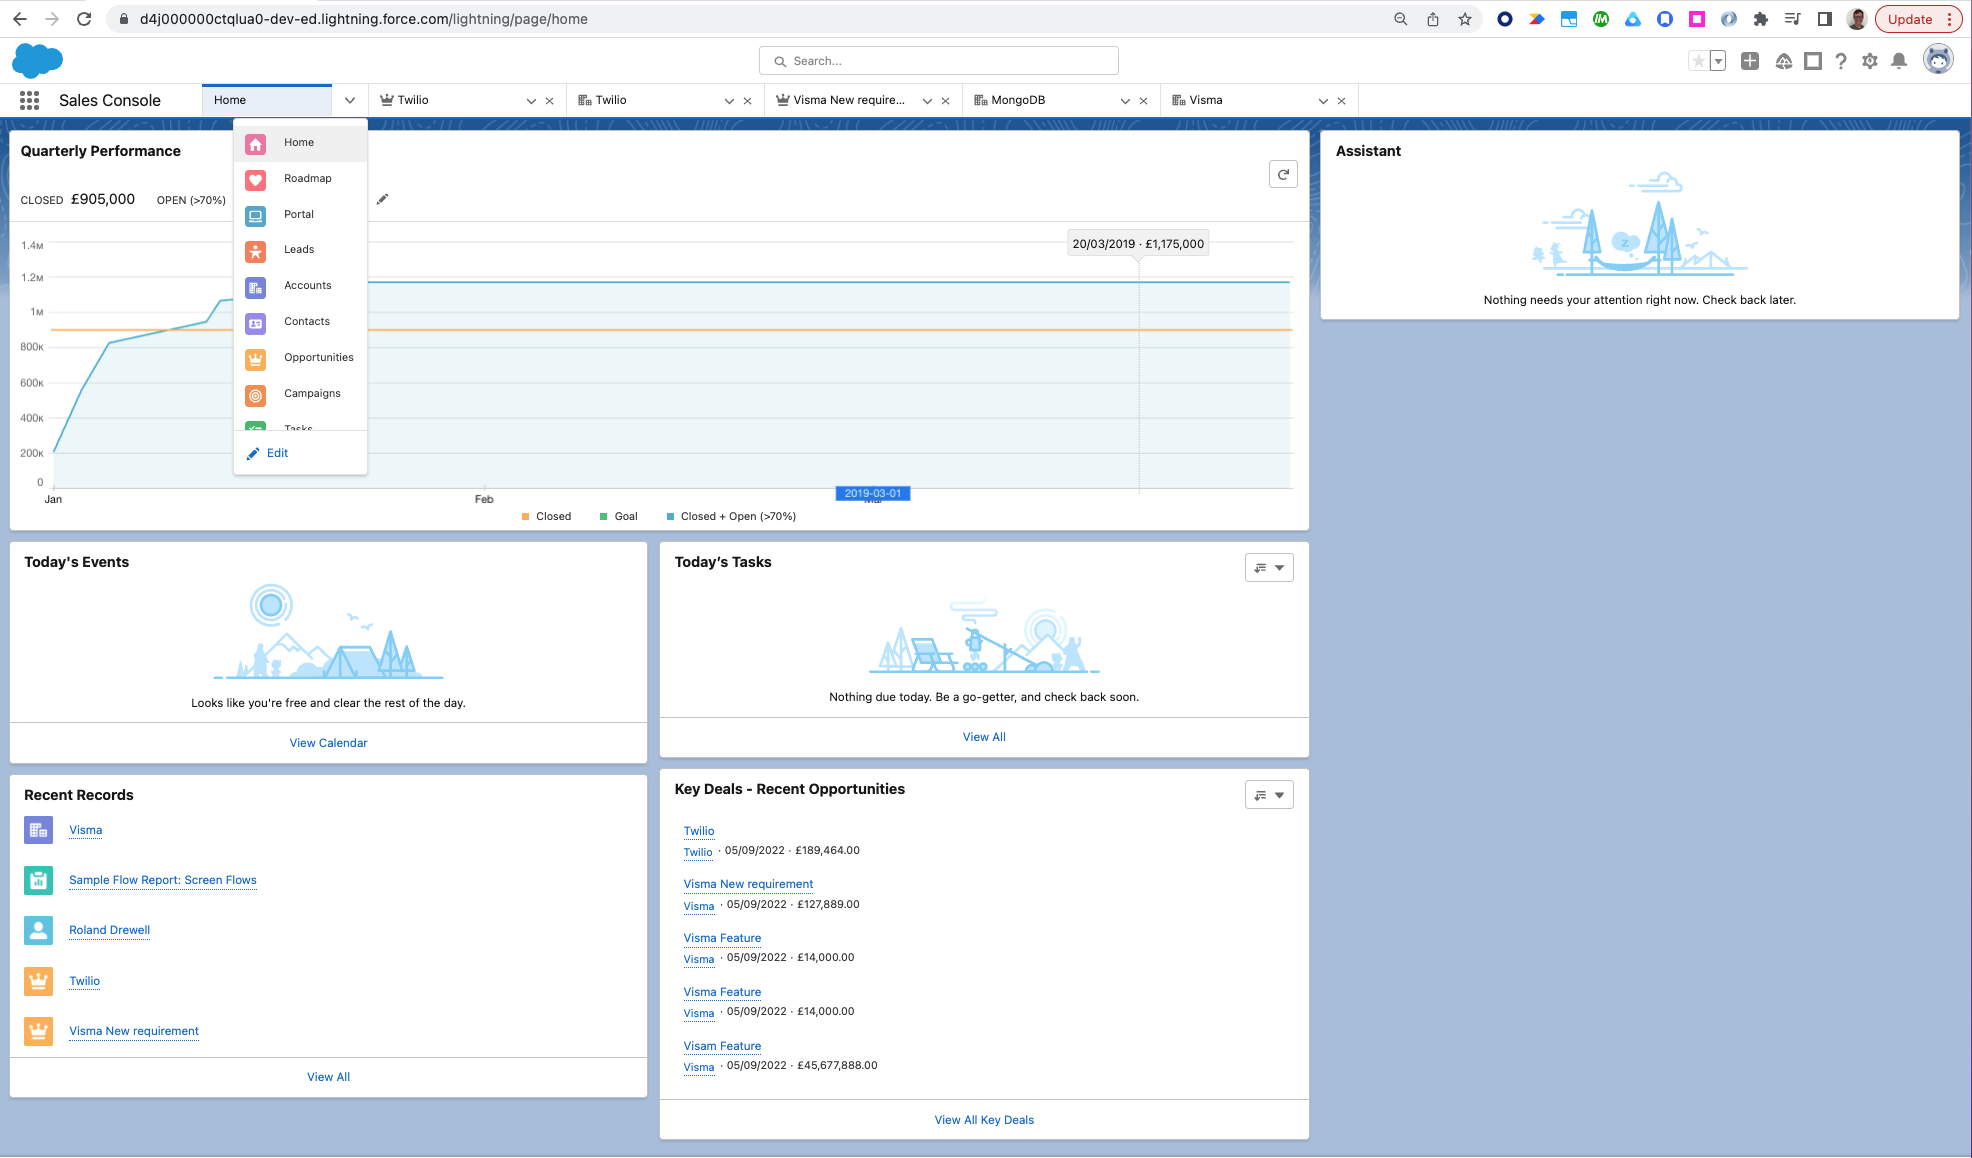Open the Visam Feature deal link

[x=722, y=1046]
